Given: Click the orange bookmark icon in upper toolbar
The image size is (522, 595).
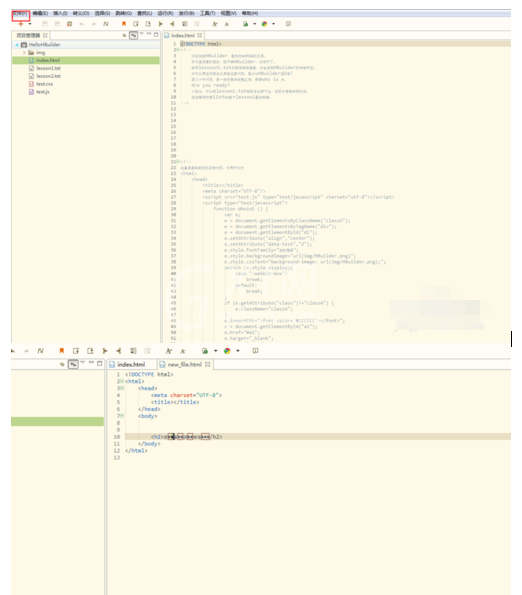Looking at the screenshot, I should 124,24.
